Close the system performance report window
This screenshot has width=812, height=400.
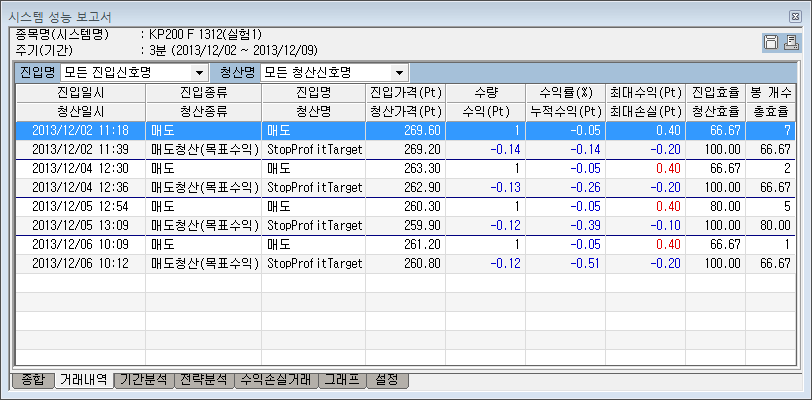(x=795, y=17)
